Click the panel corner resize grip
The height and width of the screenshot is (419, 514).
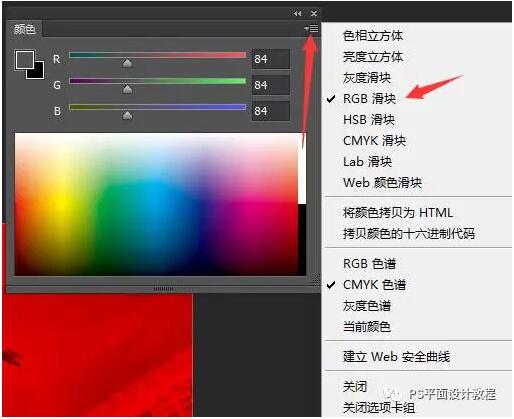[315, 279]
